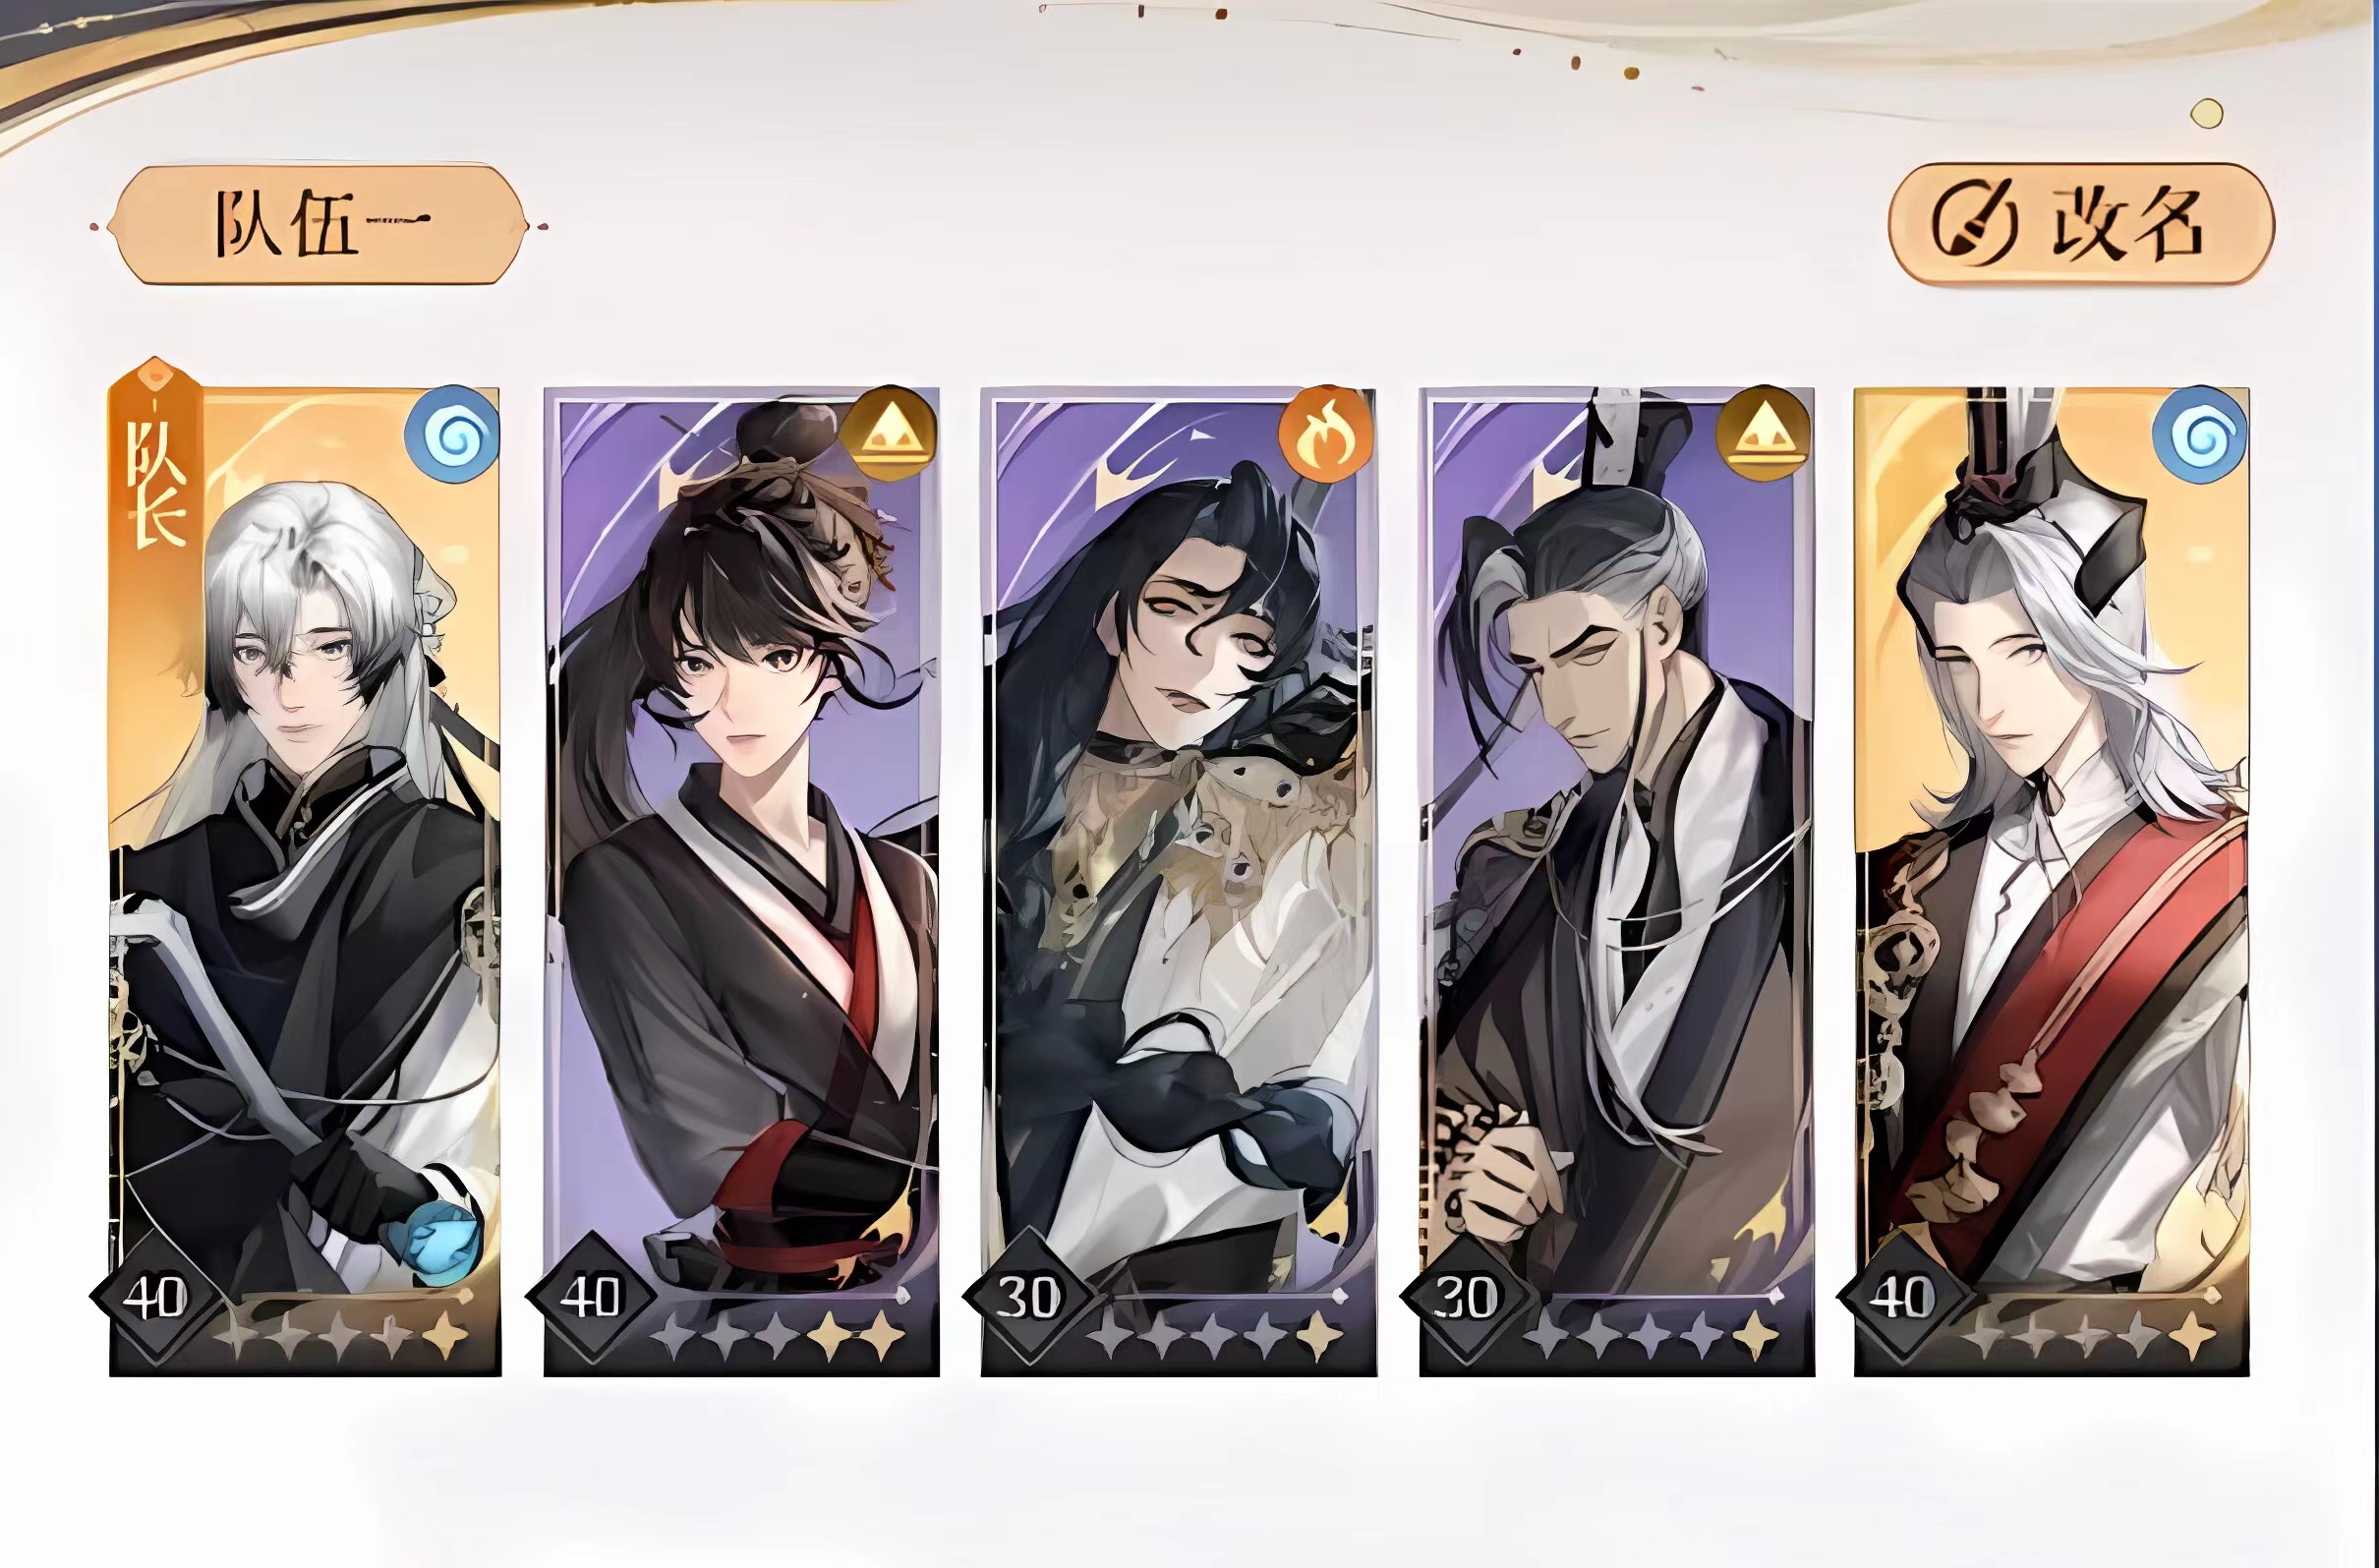Screen dimensions: 2379x1568
Task: Click the brush icon beside 改名
Action: [1971, 226]
